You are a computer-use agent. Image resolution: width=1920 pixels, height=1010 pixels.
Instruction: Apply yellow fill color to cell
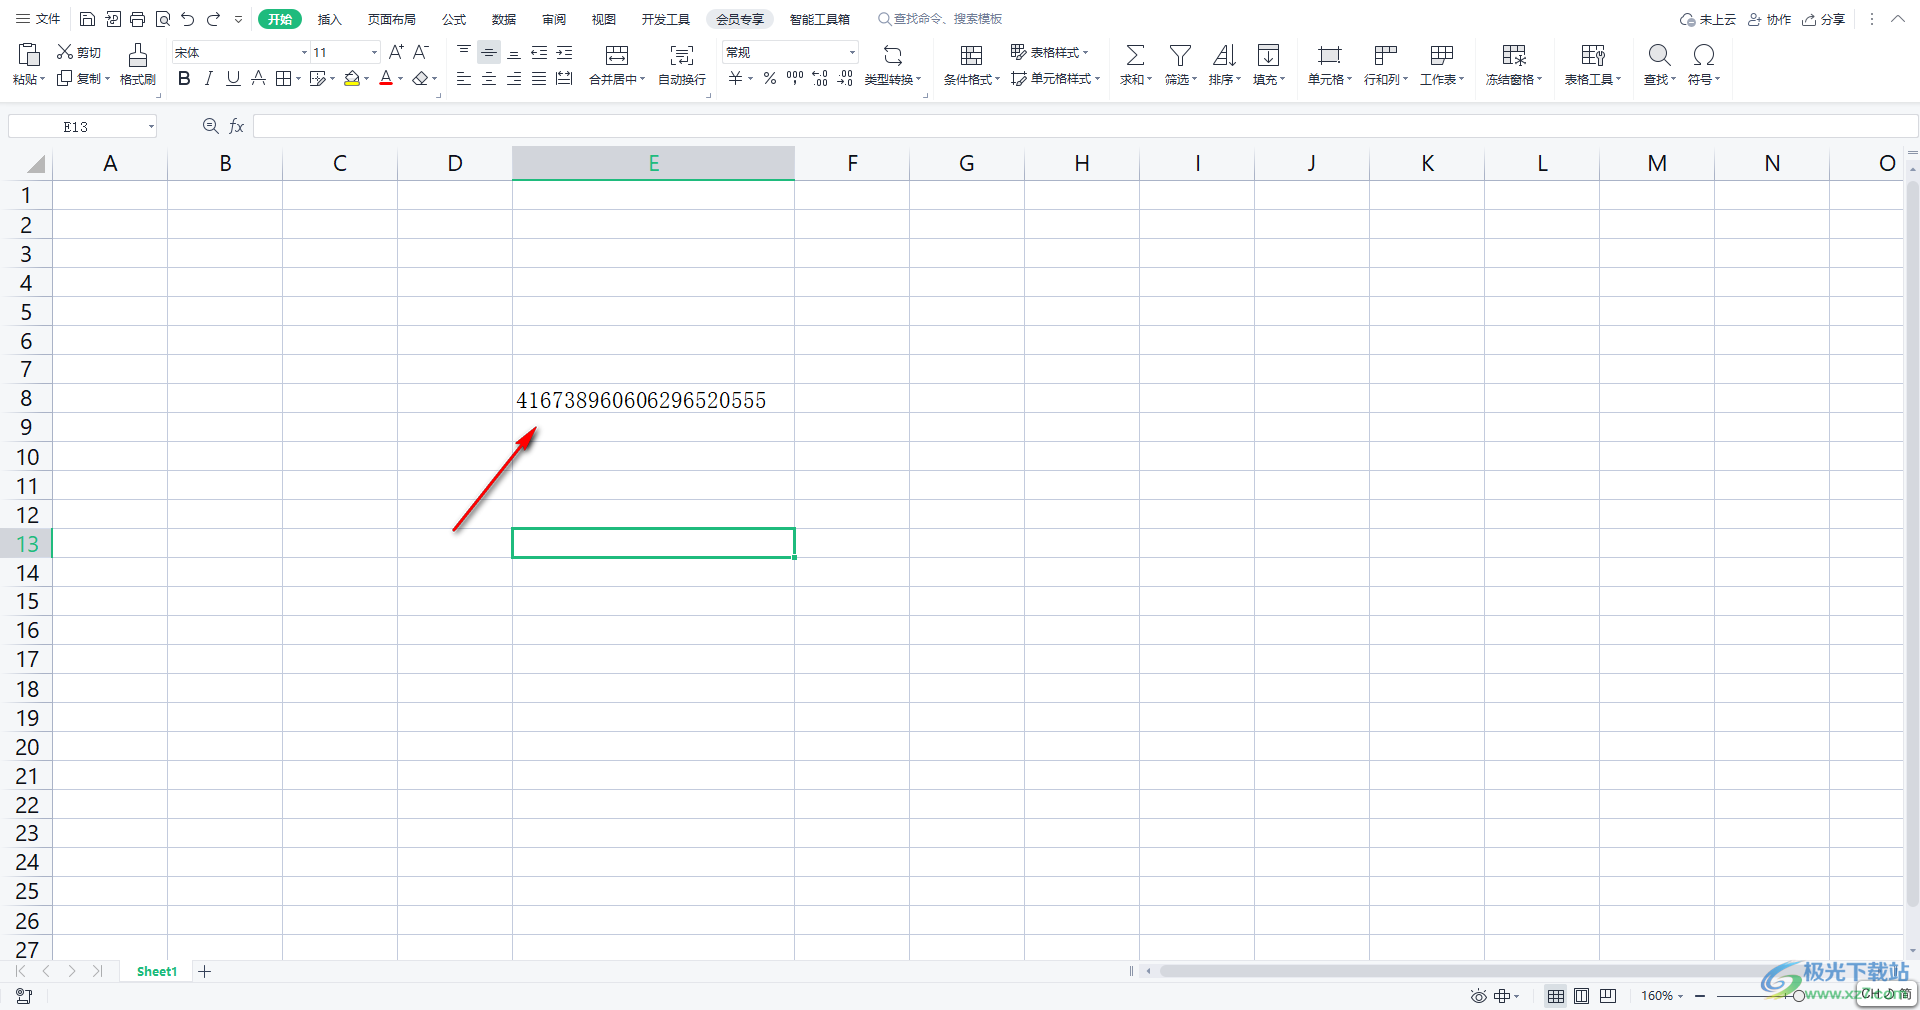pos(351,78)
